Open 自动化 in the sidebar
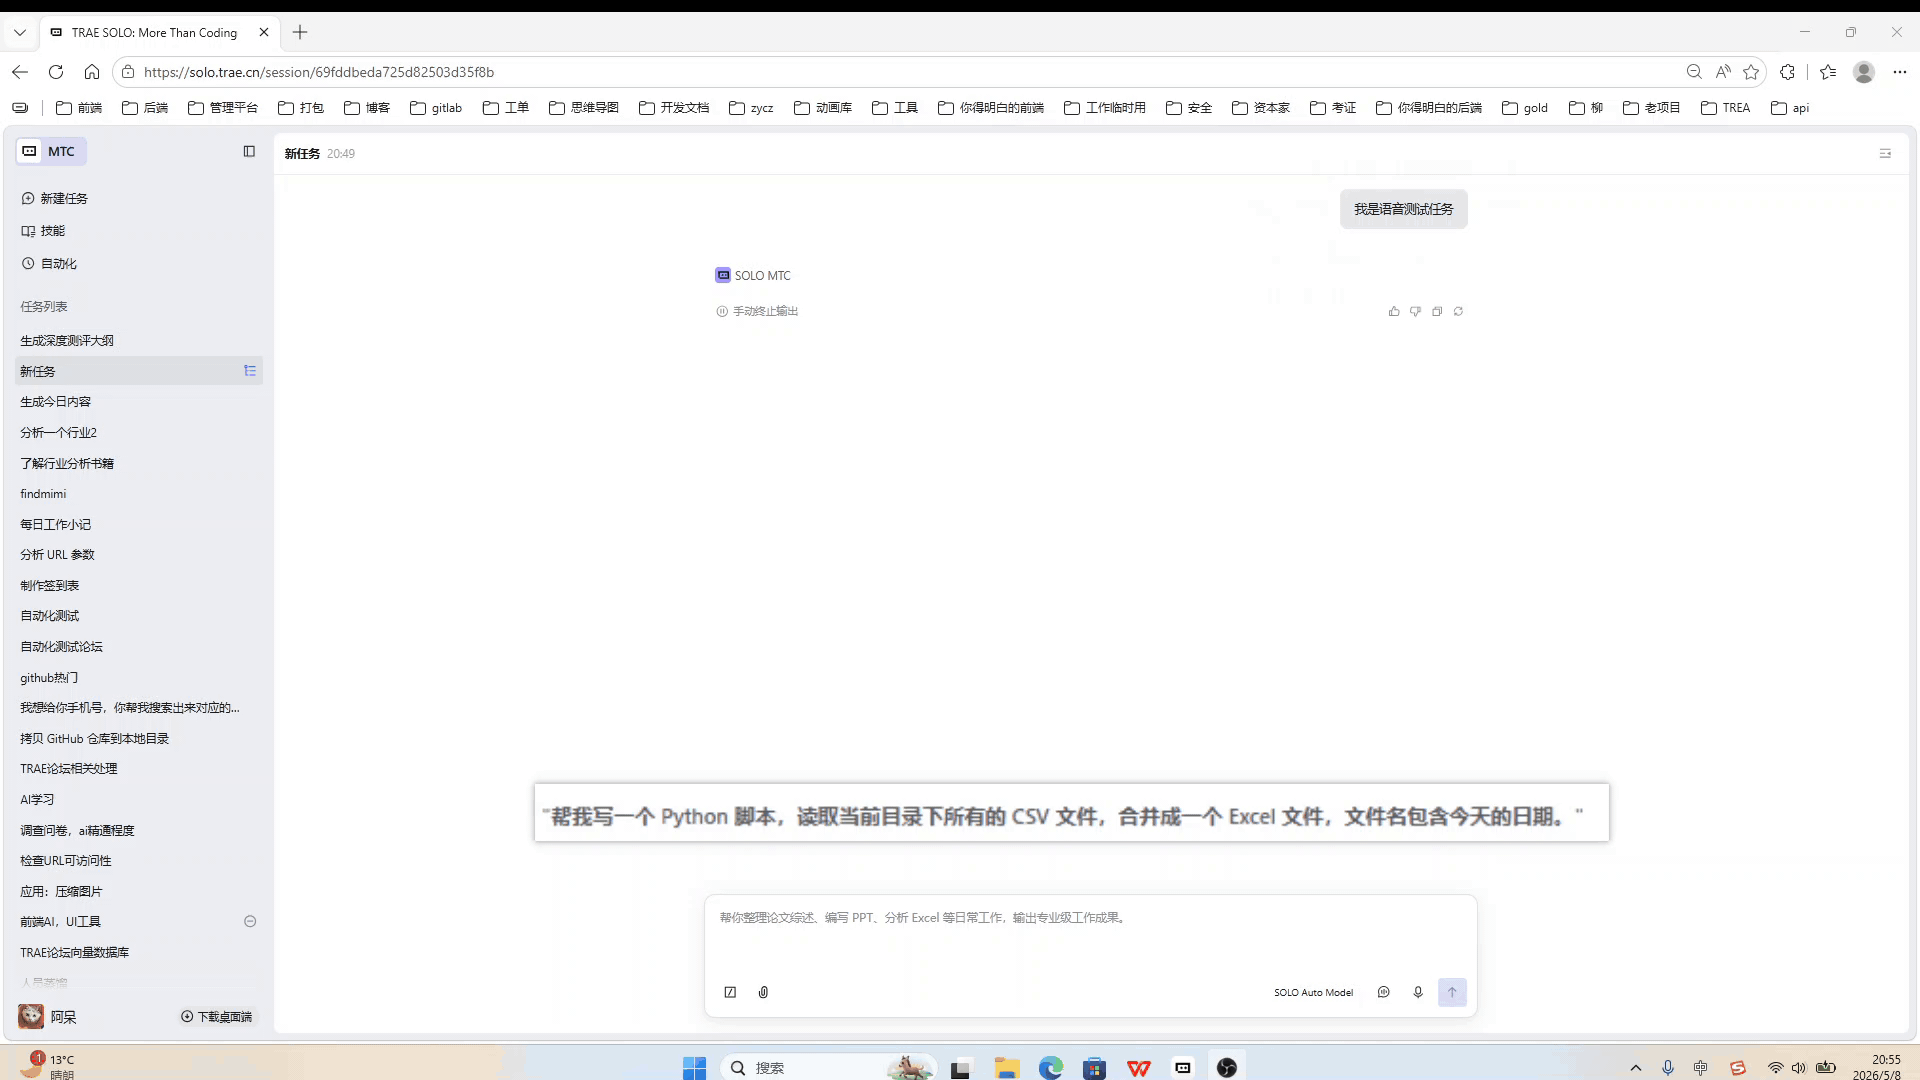Viewport: 1920px width, 1080px height. pos(49,263)
